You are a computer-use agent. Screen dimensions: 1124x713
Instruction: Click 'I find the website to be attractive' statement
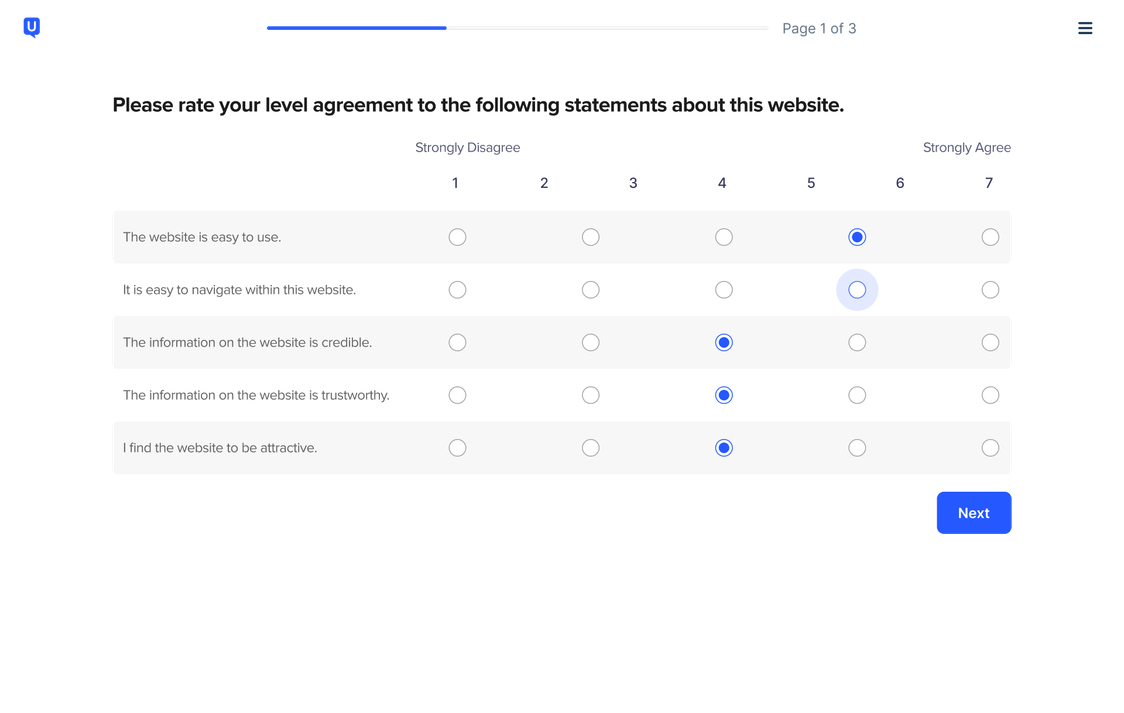(220, 448)
